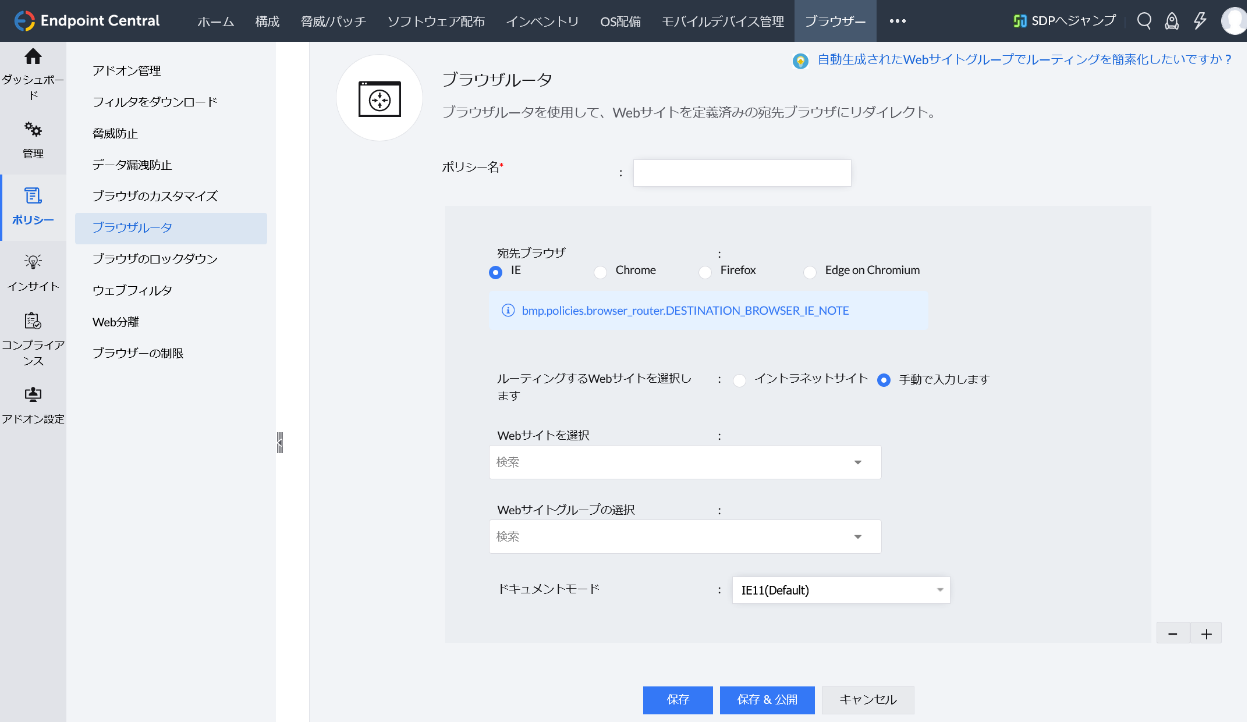Open the インベントリ top menu tab
Viewport: 1247px width, 722px height.
coord(542,21)
